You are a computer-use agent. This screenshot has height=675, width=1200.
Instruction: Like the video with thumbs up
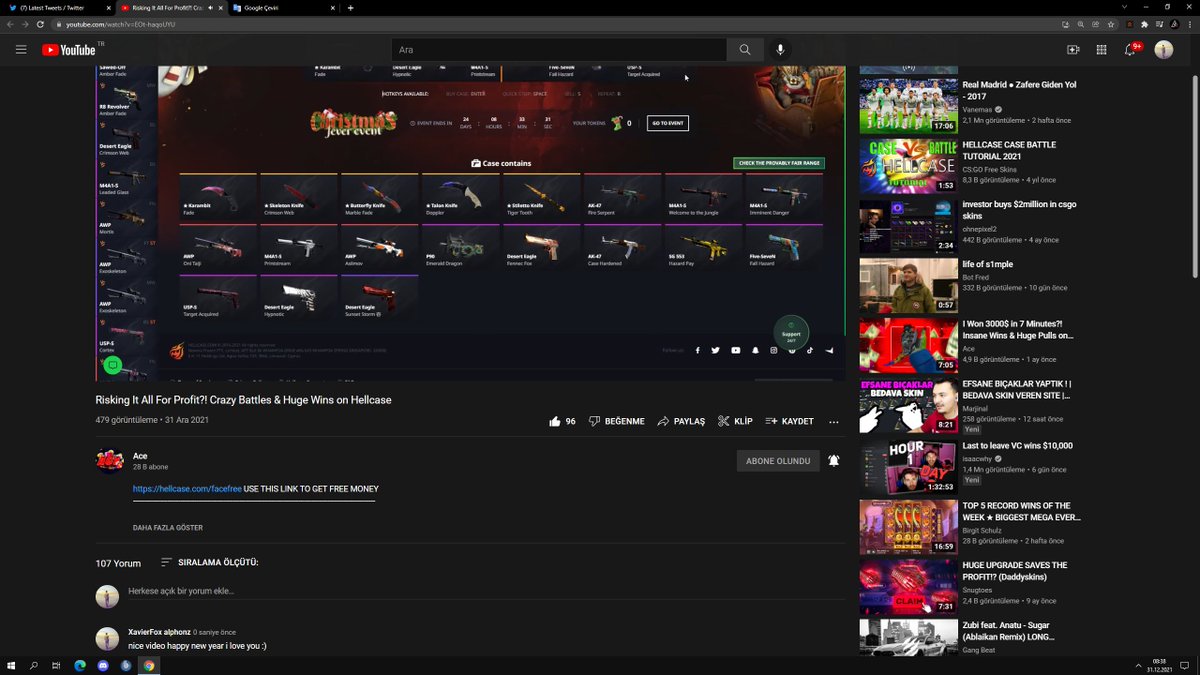[x=562, y=421]
